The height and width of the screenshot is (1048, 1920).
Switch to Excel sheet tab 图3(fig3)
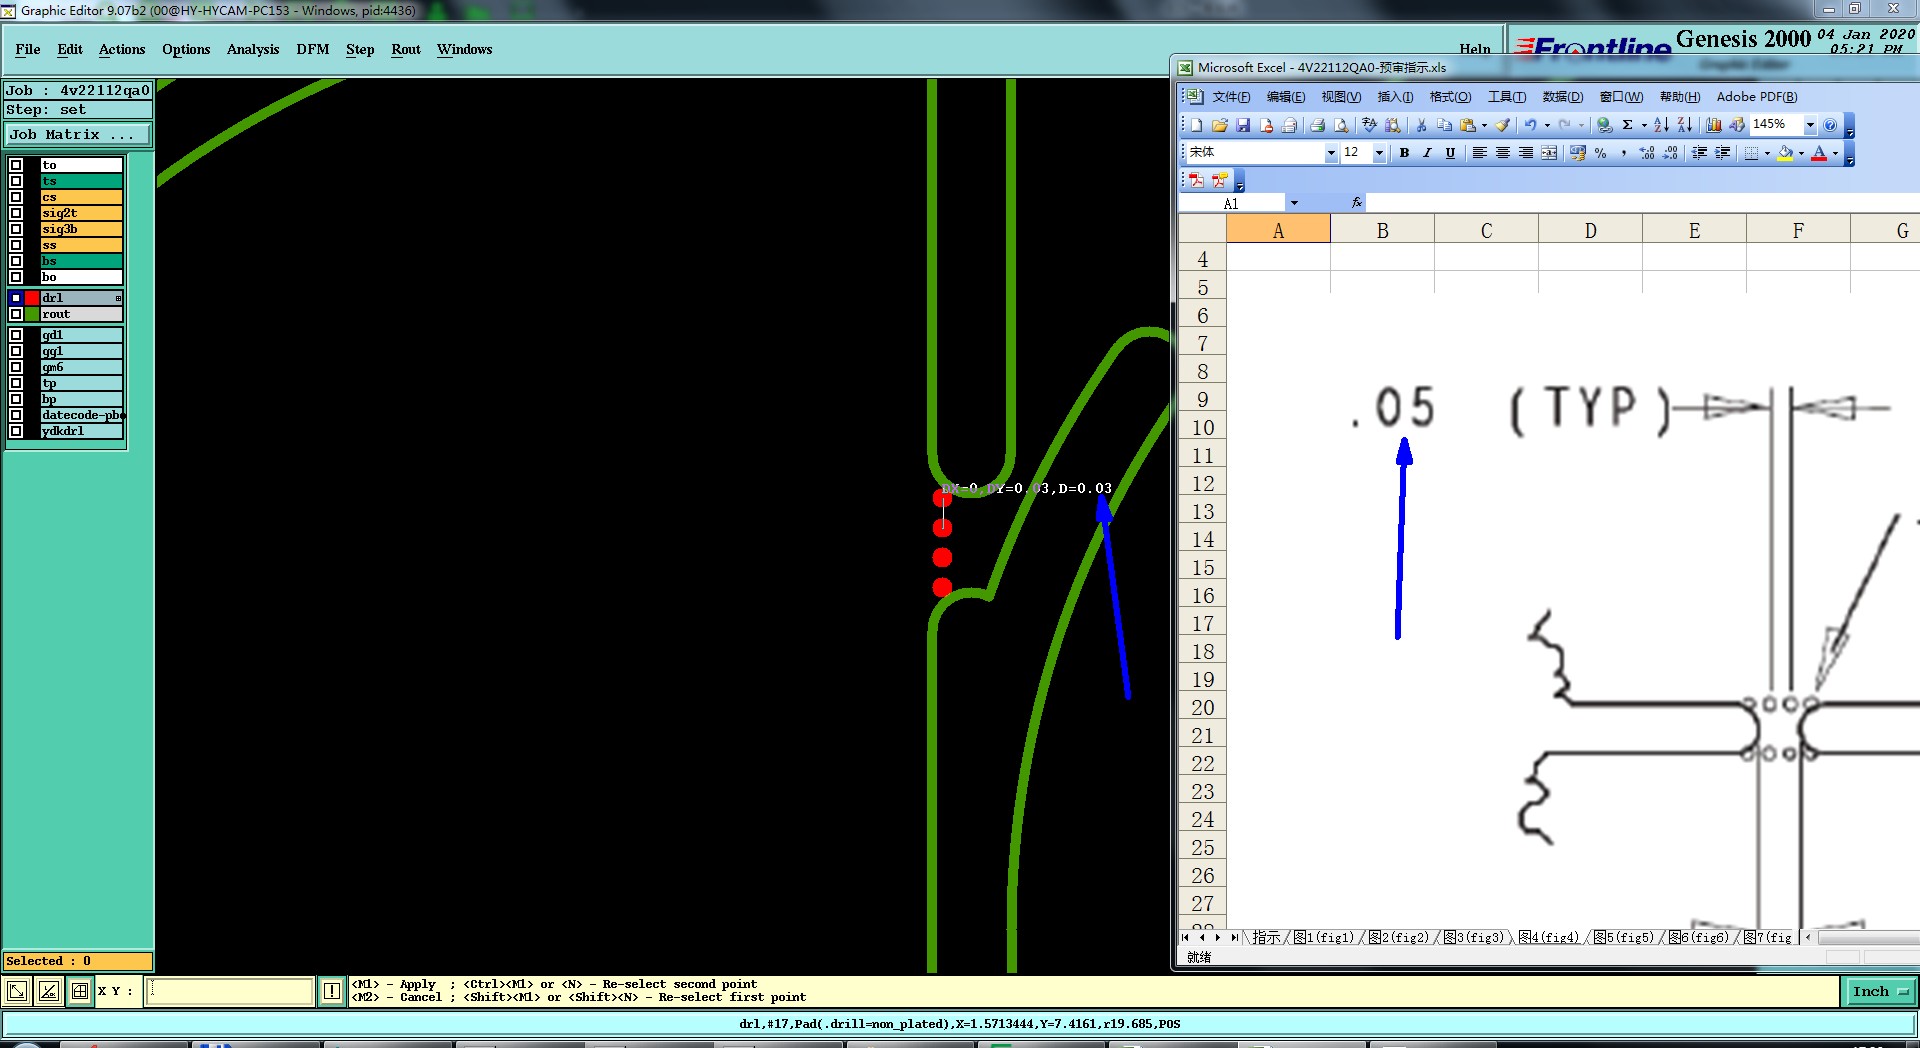1475,937
